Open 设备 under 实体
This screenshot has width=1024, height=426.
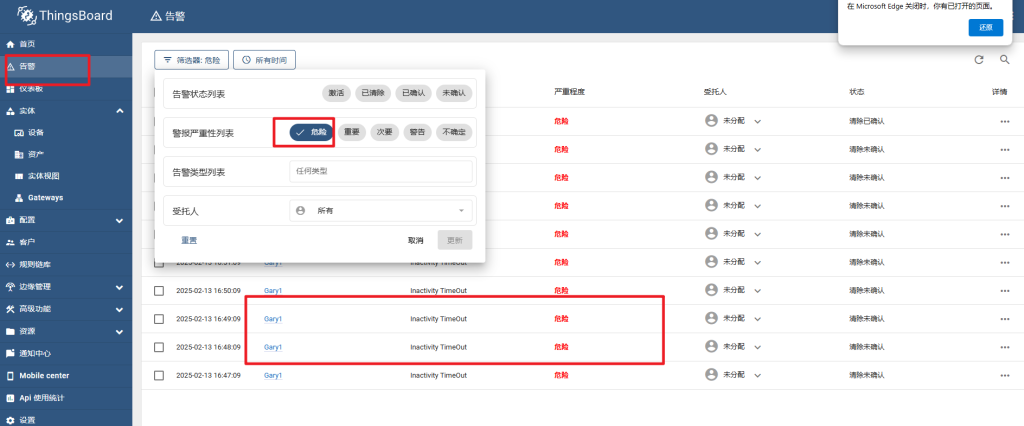[x=66, y=133]
